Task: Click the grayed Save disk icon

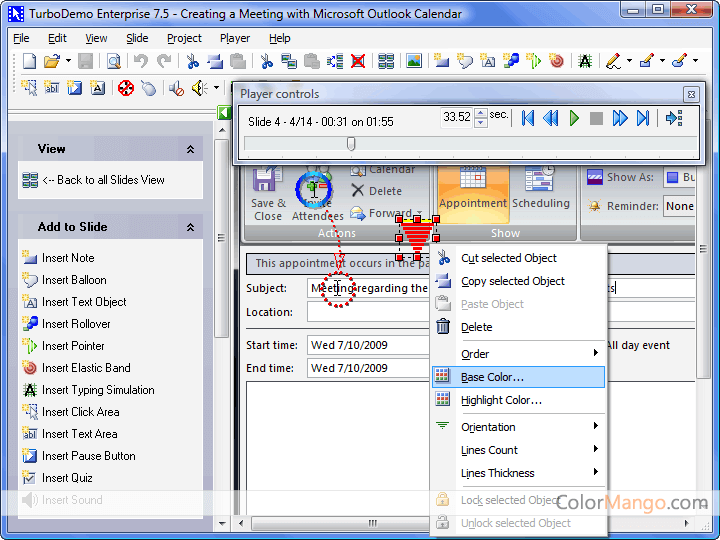Action: coord(85,61)
